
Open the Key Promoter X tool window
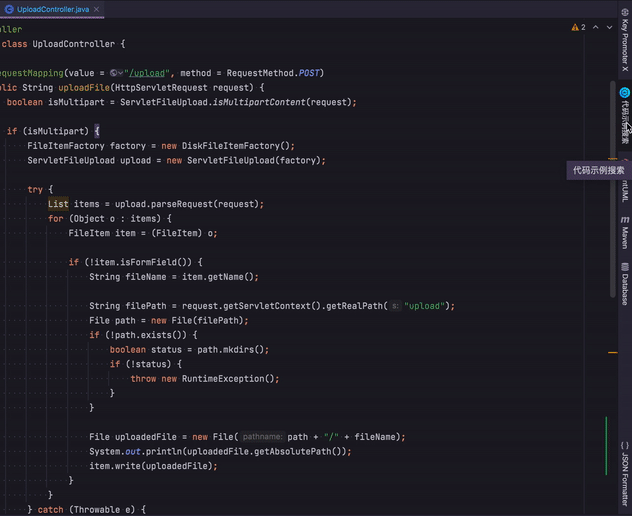coord(625,41)
